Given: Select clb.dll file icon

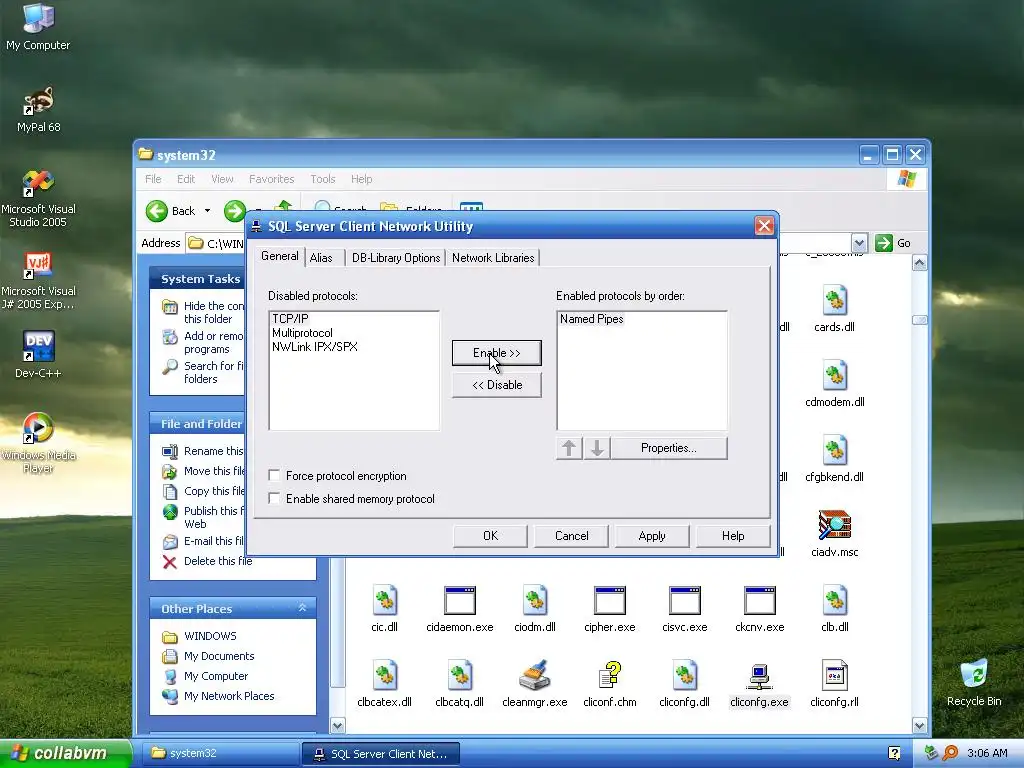Looking at the screenshot, I should (835, 609).
